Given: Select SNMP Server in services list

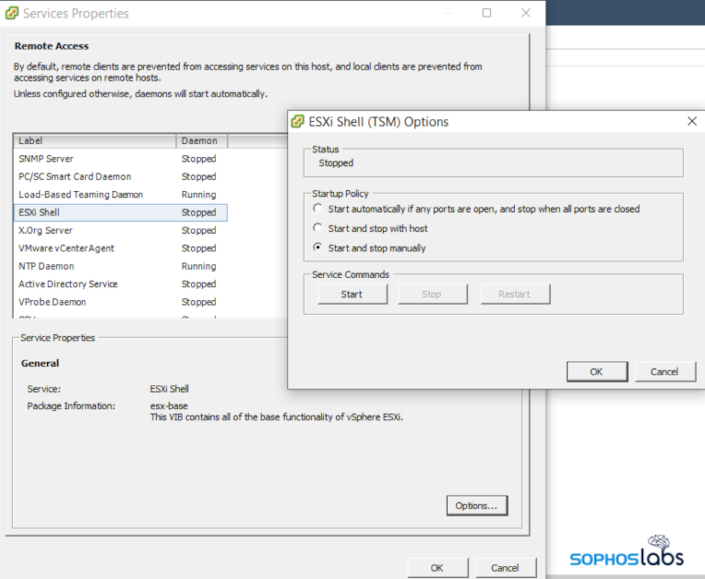Looking at the screenshot, I should [46, 159].
